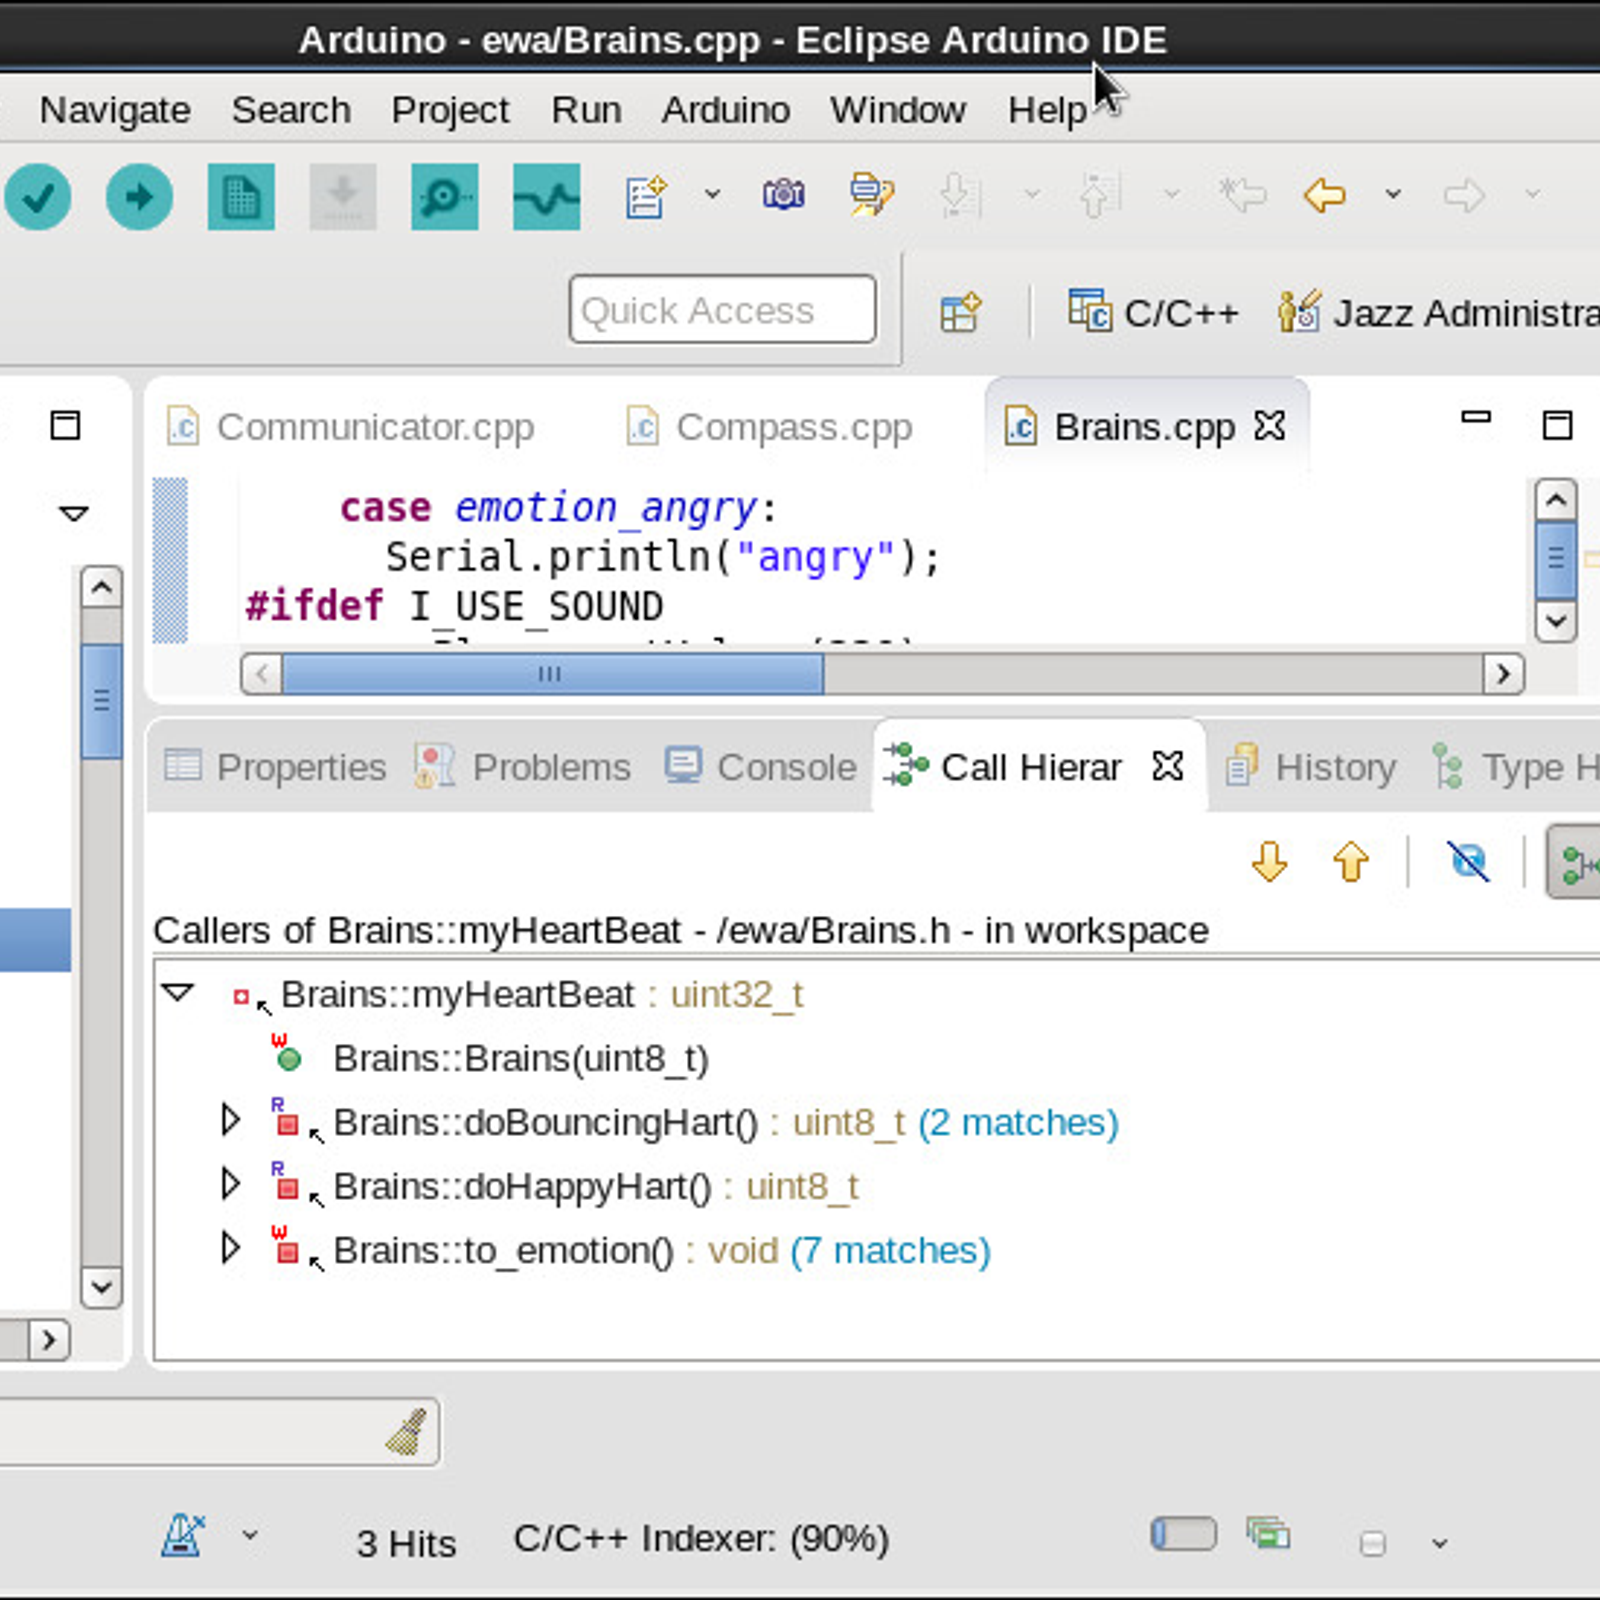Click the C/C++ Indexer status text
The width and height of the screenshot is (1600, 1600).
coord(701,1539)
